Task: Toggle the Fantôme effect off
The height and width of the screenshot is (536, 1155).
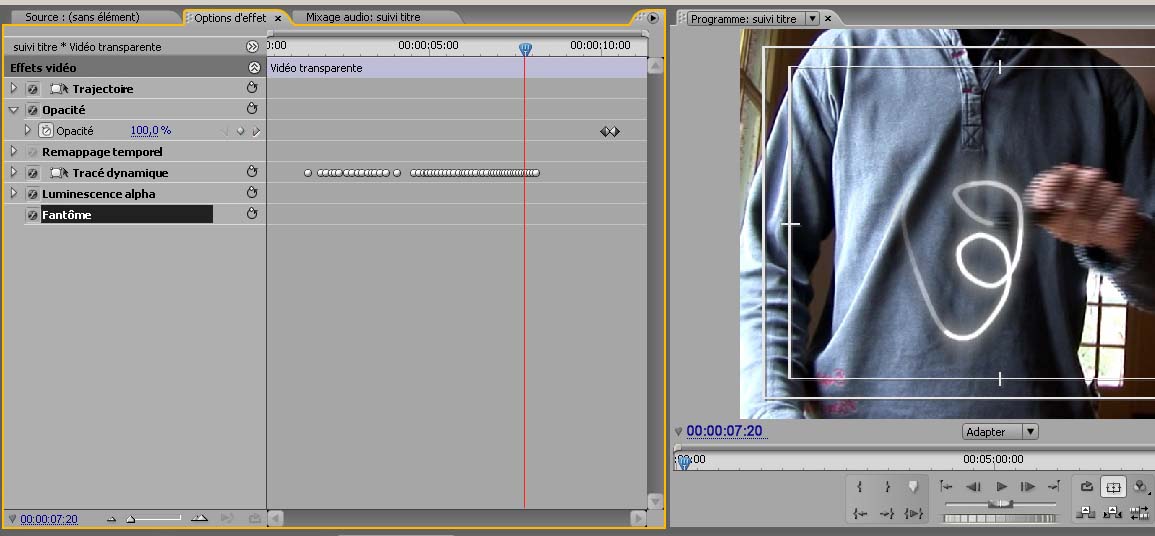Action: (x=32, y=215)
